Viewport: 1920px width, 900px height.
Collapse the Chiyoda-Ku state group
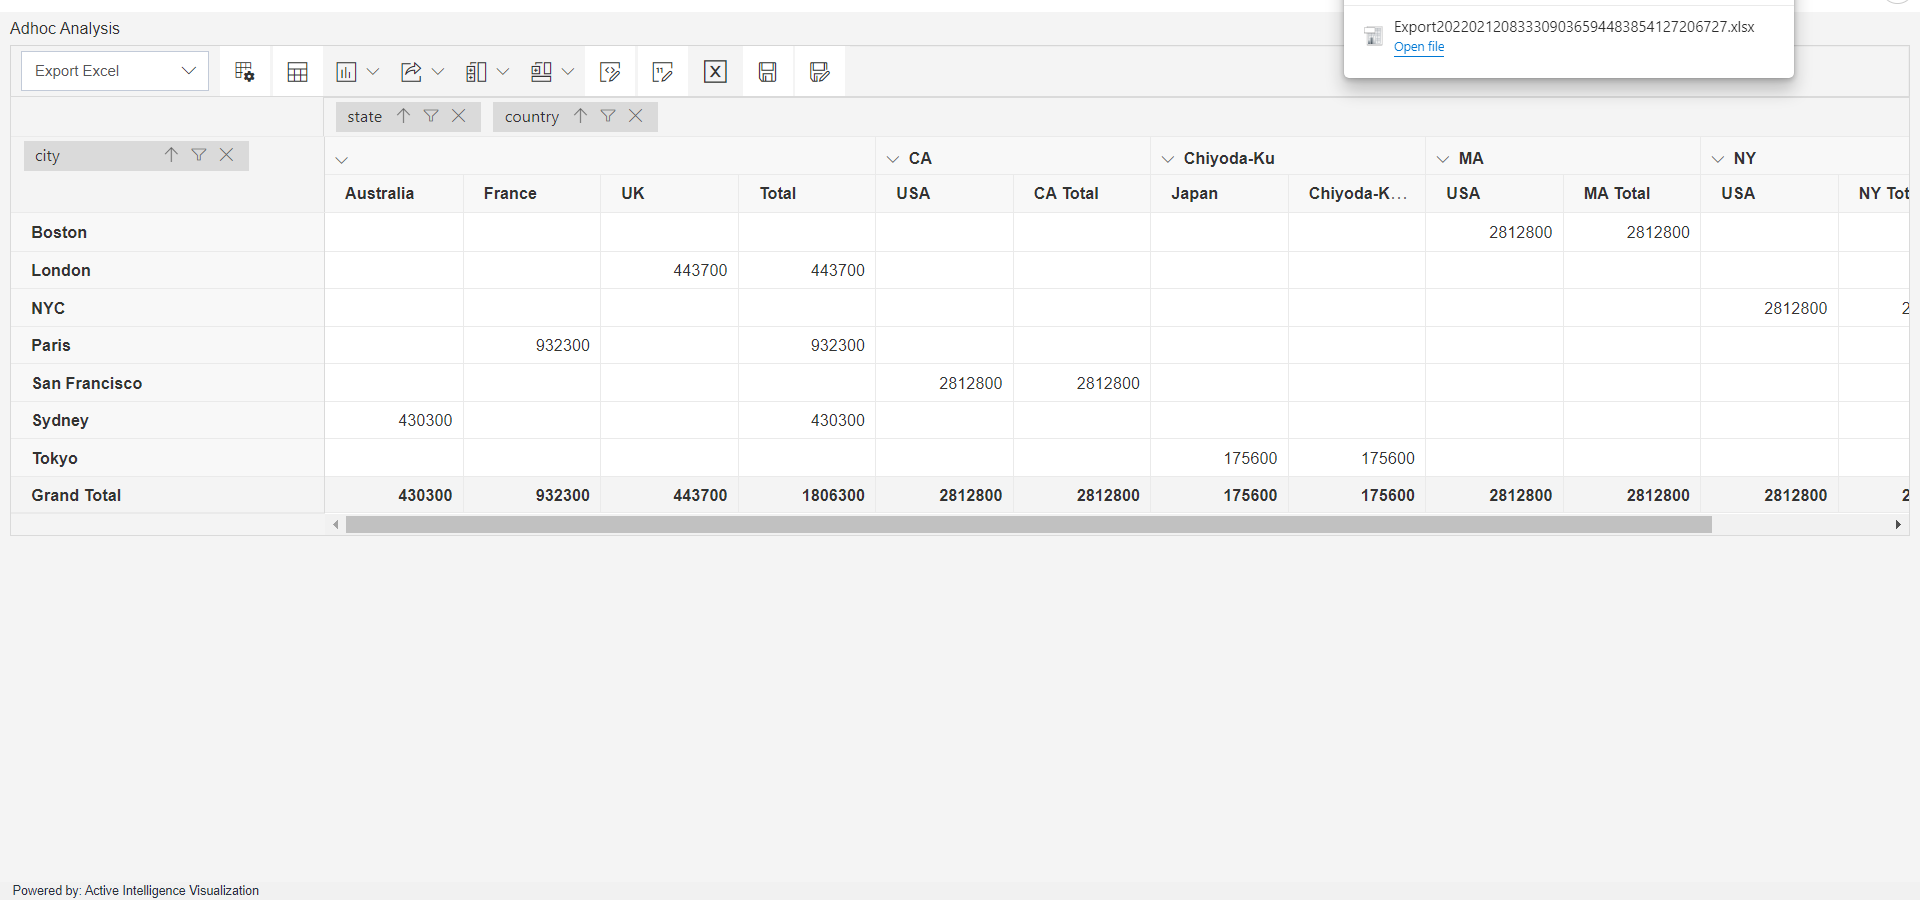tap(1168, 159)
